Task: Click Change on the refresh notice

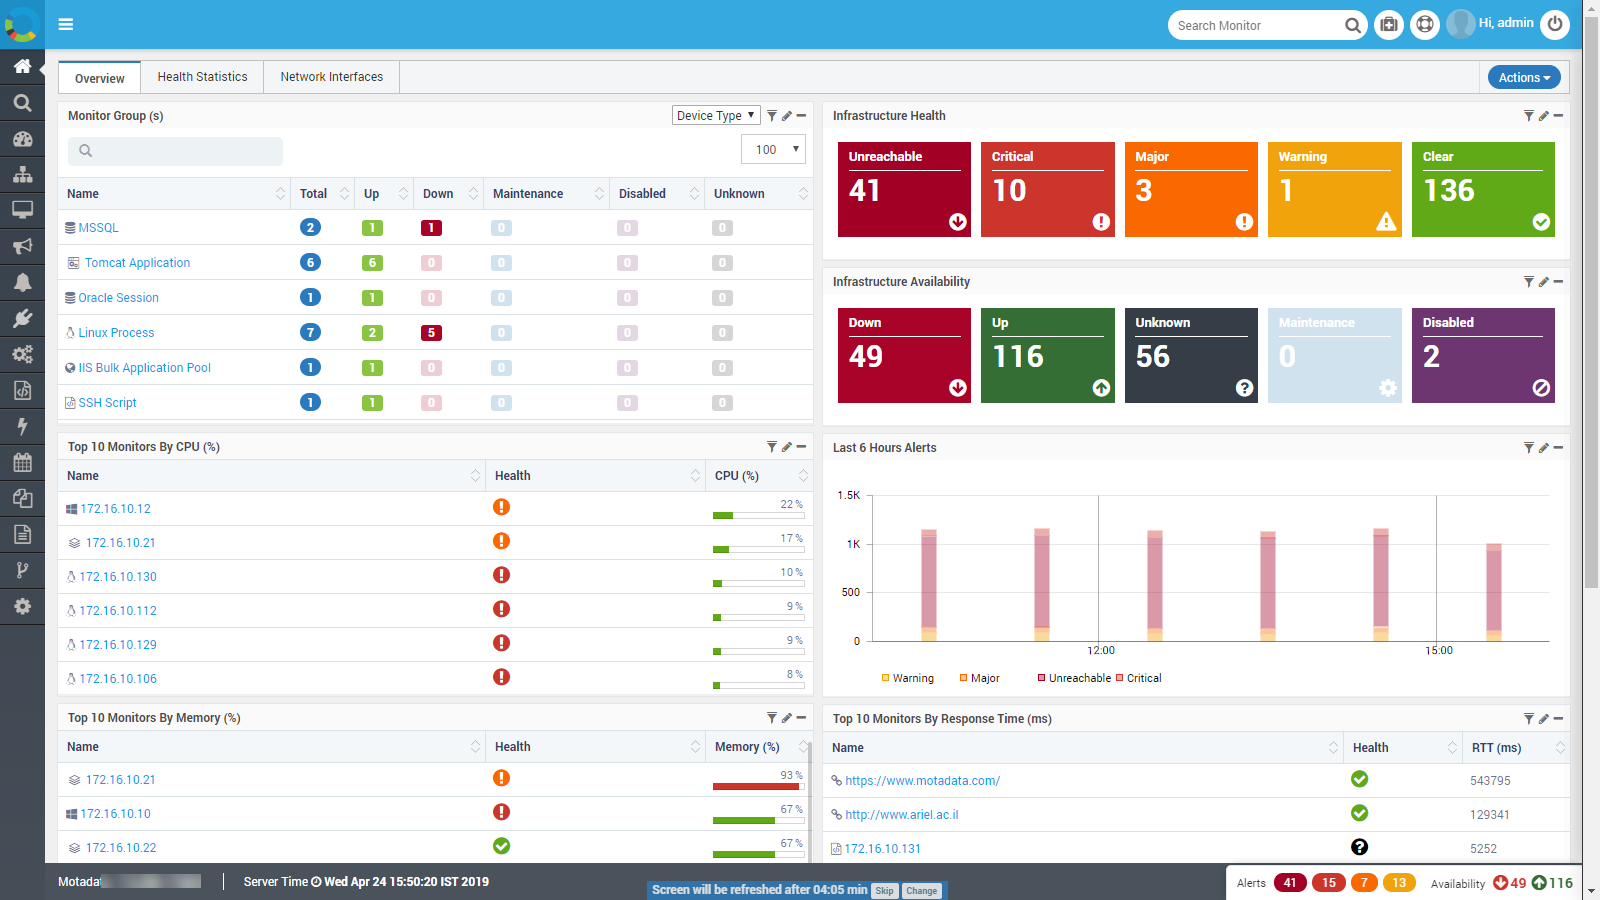Action: click(922, 891)
